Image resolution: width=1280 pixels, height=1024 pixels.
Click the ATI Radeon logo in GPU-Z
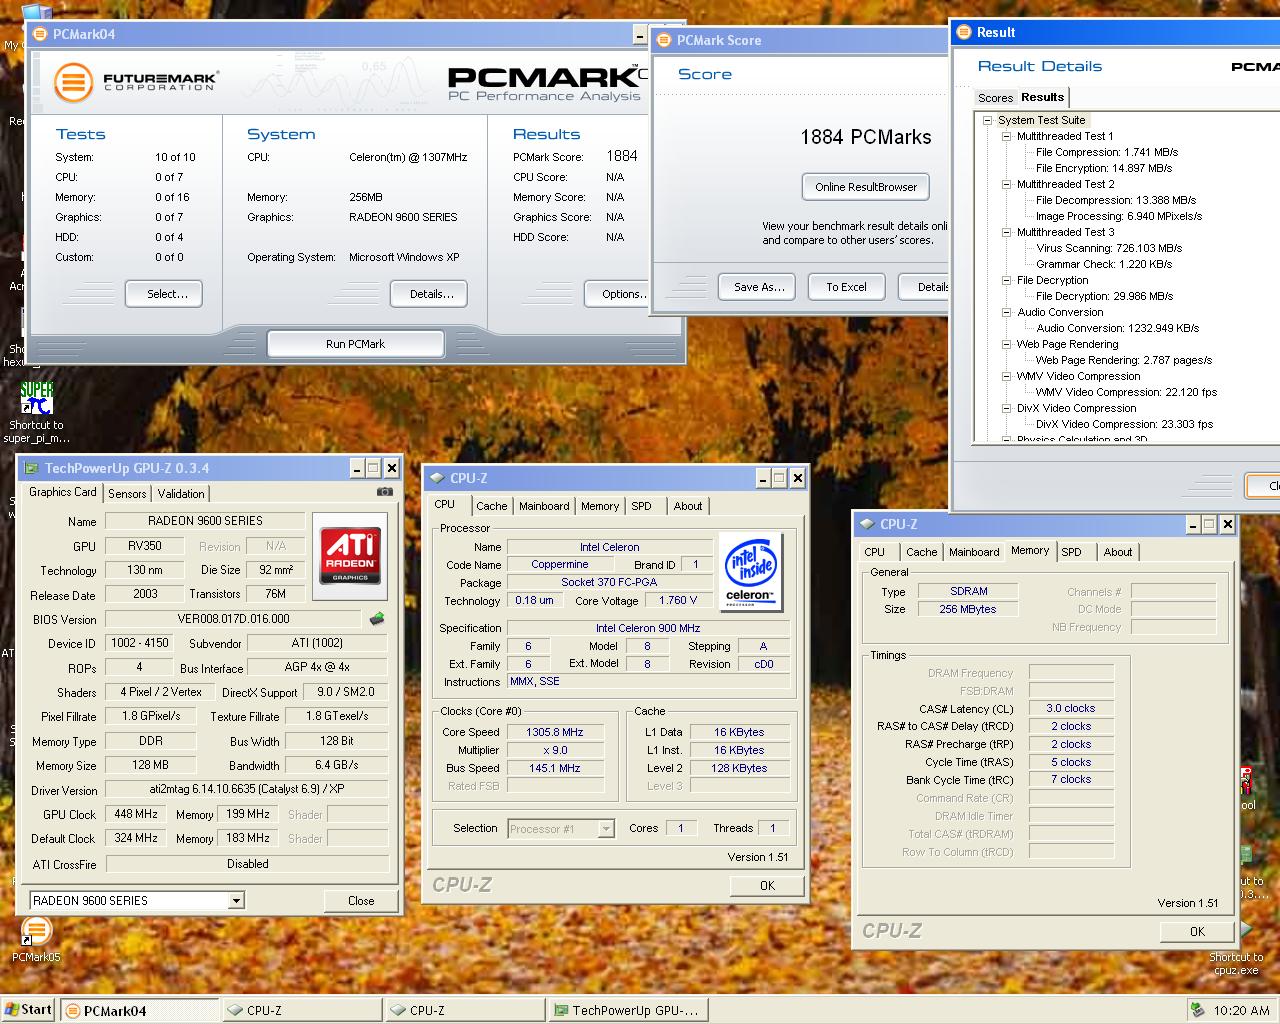tap(350, 556)
